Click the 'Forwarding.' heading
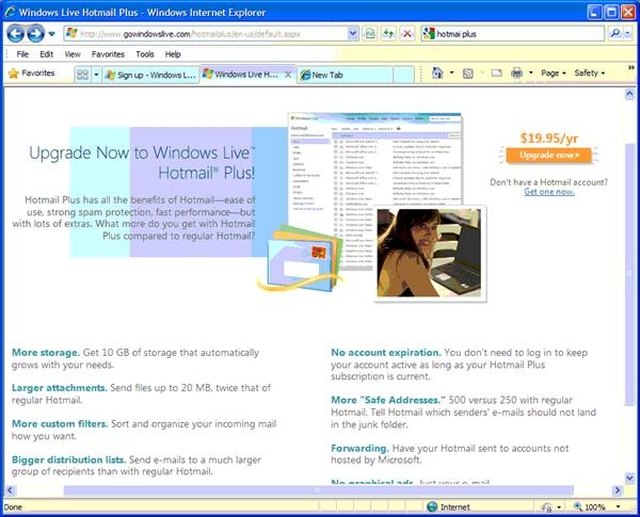 coord(360,448)
